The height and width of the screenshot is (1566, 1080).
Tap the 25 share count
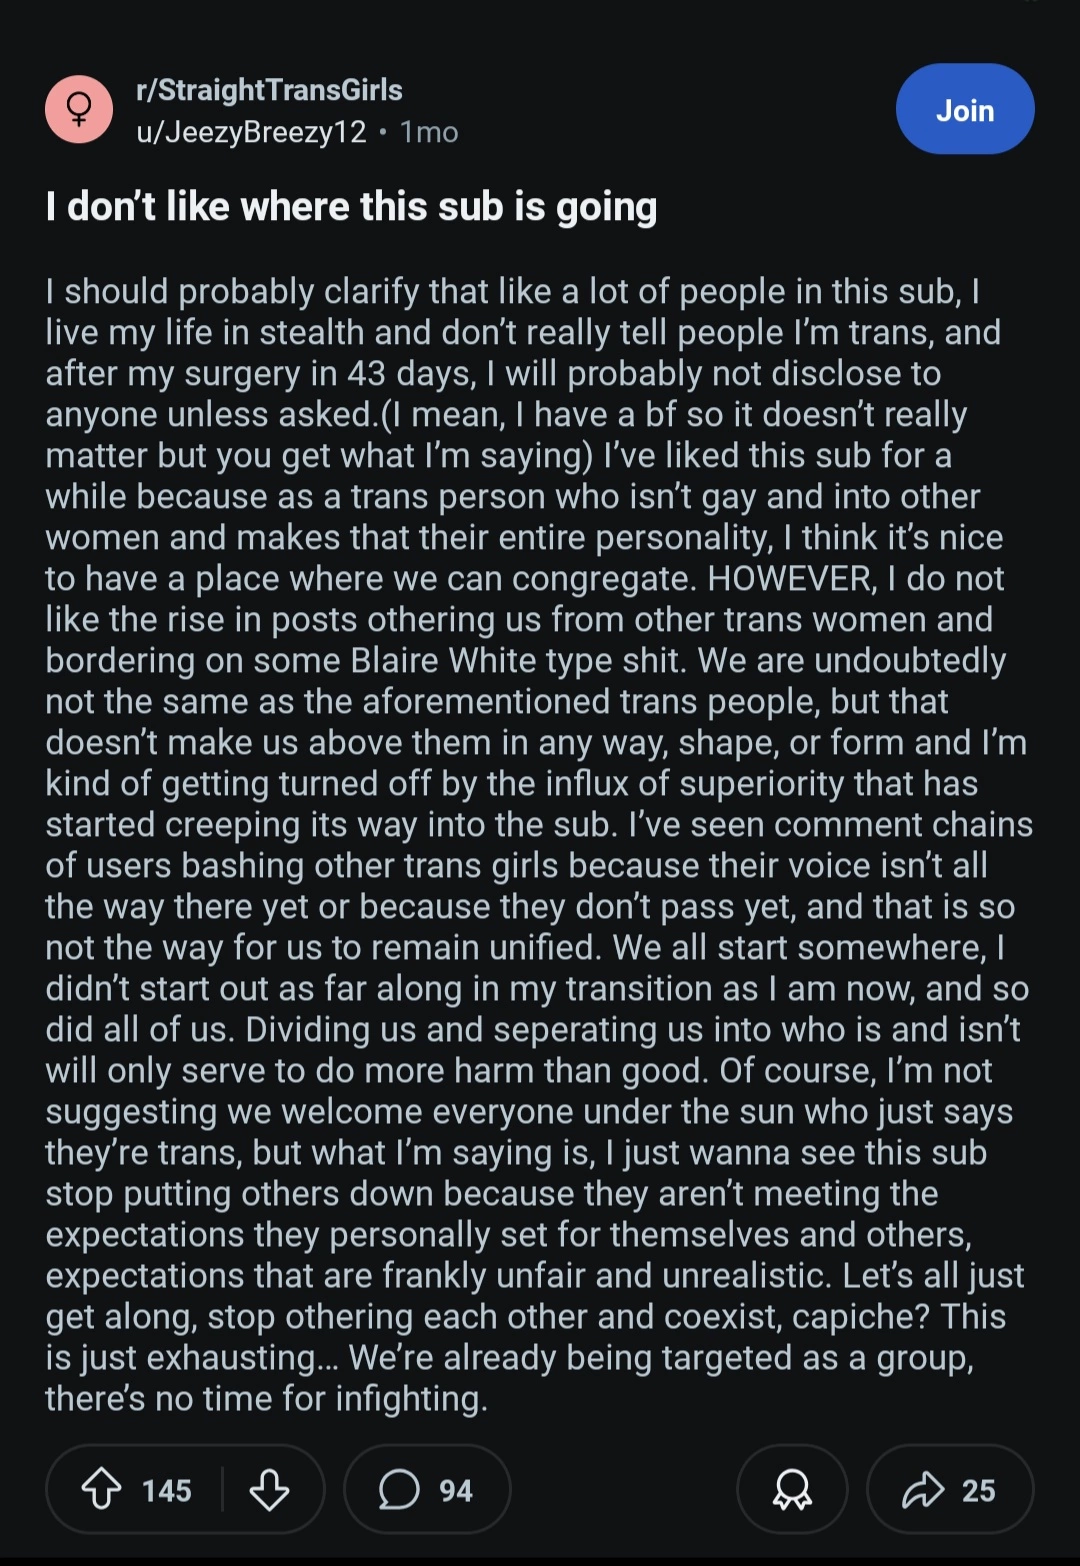coord(978,1490)
